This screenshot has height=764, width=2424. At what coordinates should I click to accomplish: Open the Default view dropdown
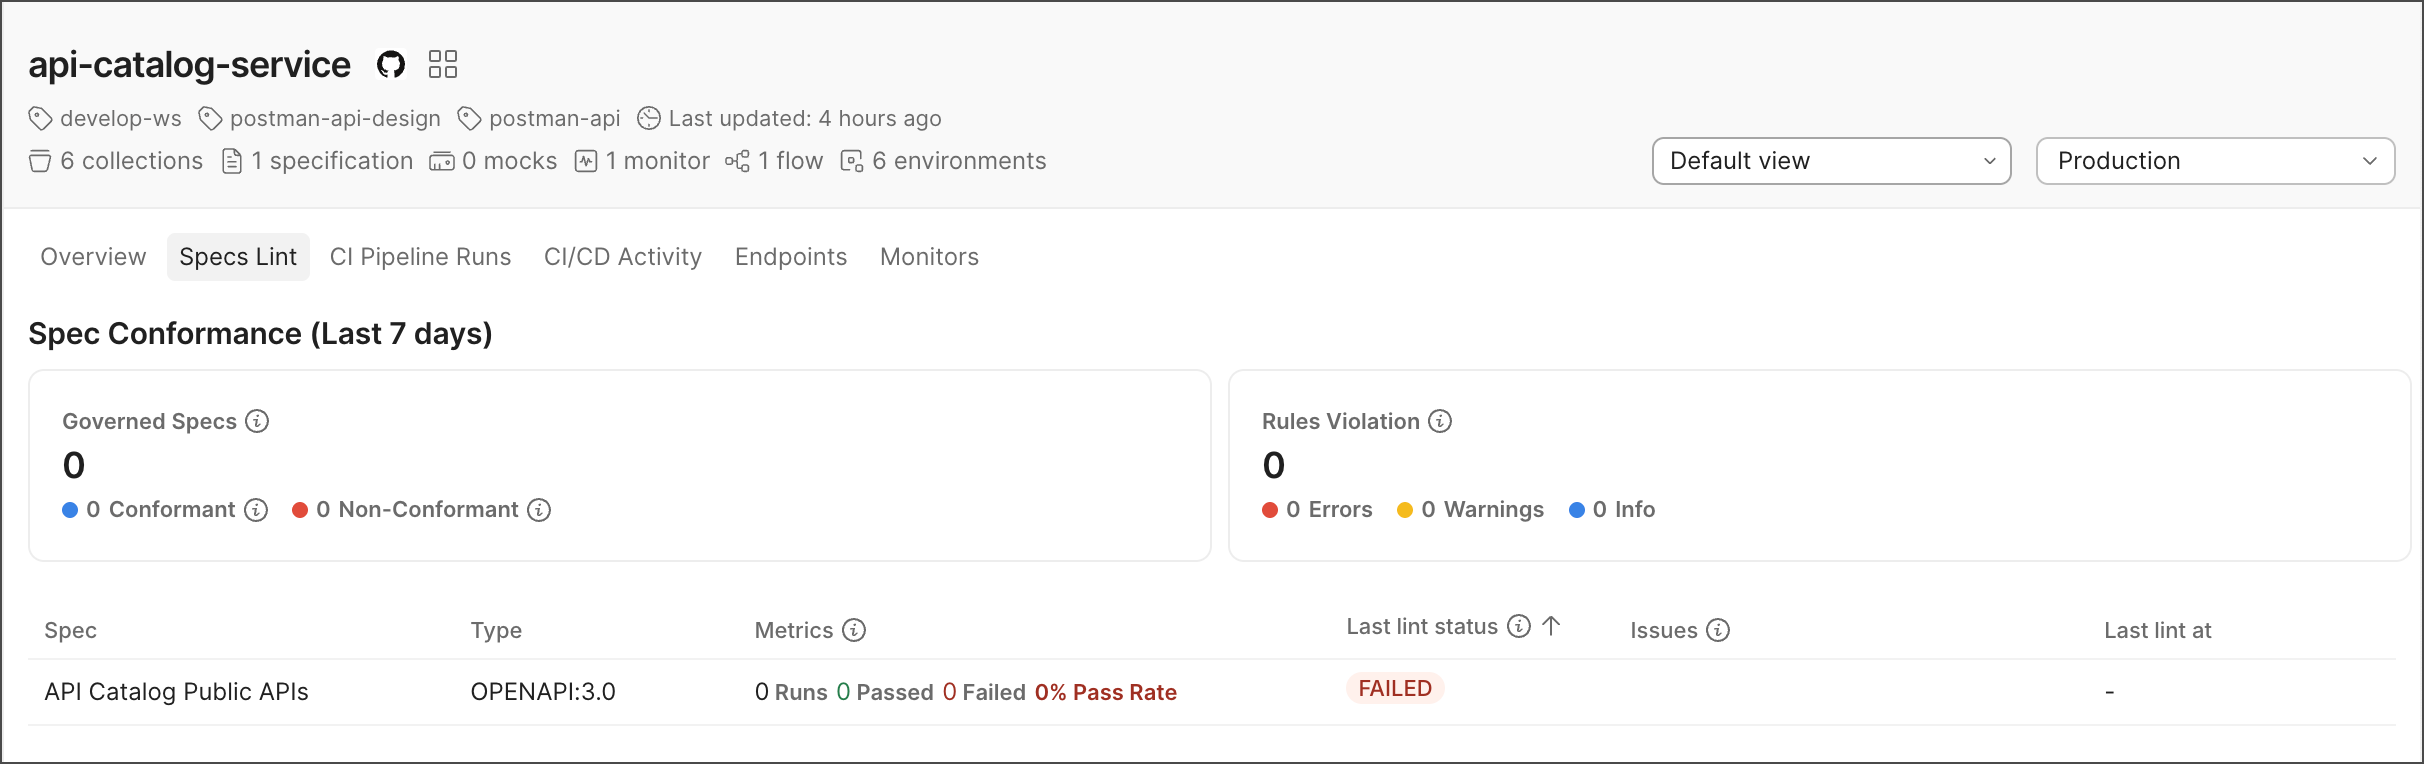tap(1831, 161)
